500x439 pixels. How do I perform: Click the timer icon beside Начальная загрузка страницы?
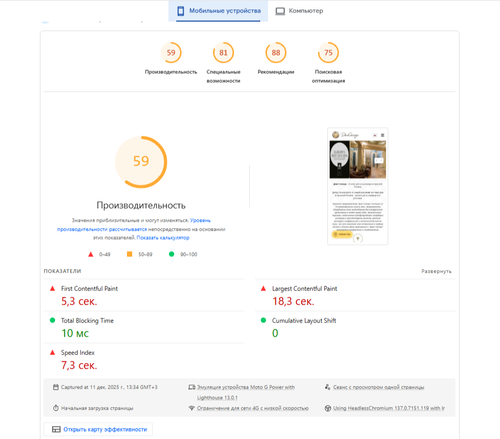pos(56,408)
